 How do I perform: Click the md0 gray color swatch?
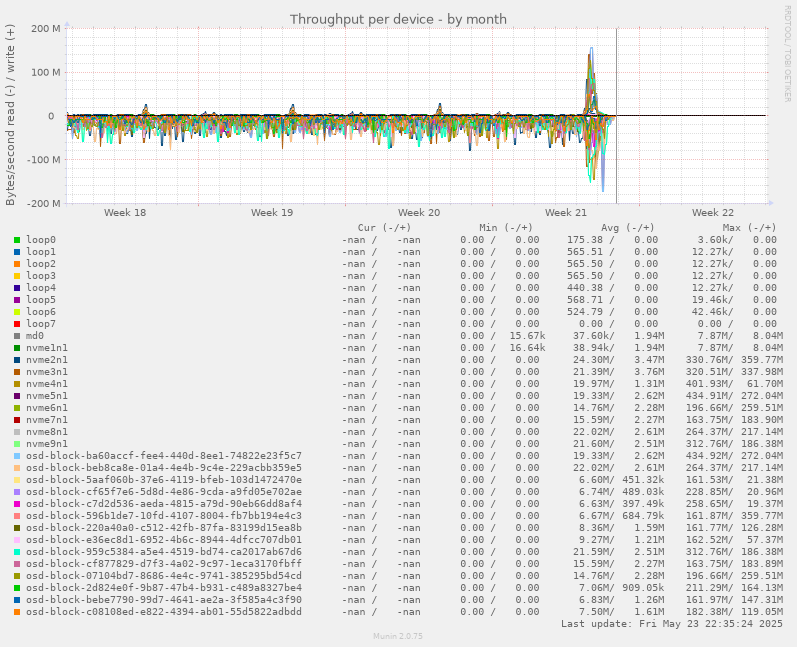coord(17,336)
